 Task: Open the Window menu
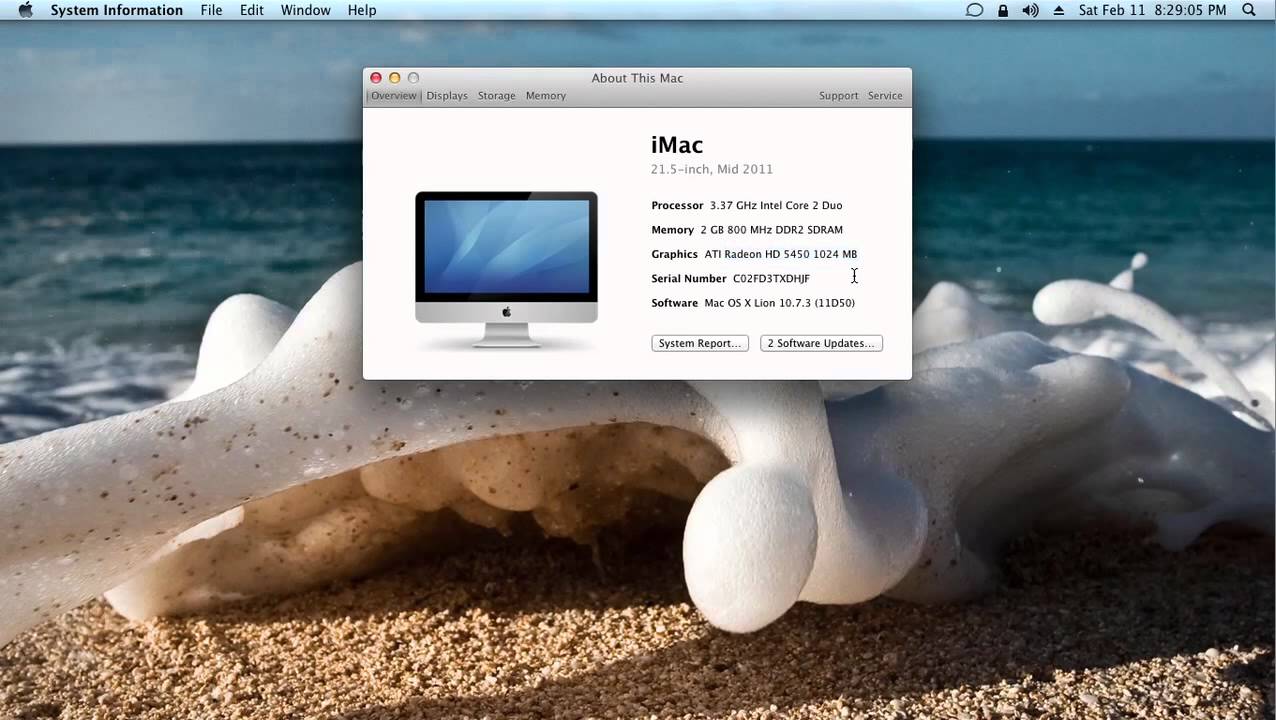coord(305,10)
